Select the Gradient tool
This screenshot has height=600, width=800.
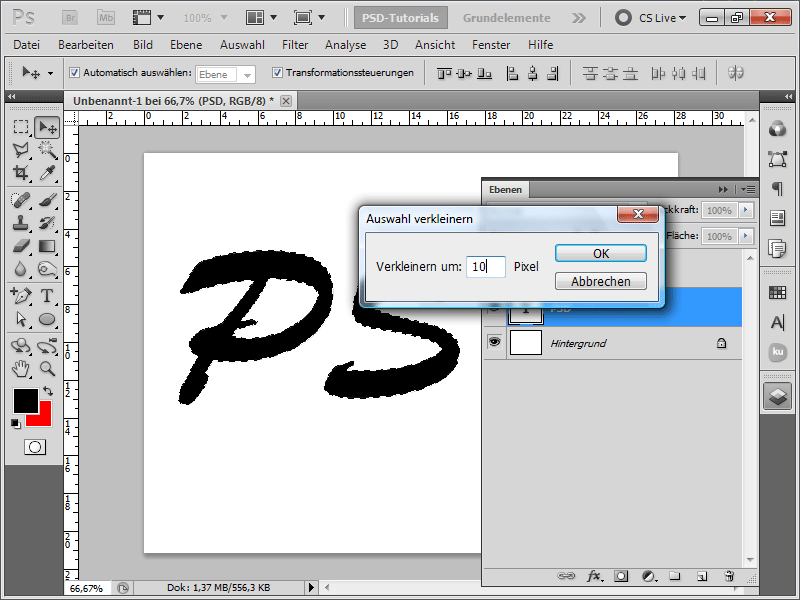point(47,246)
